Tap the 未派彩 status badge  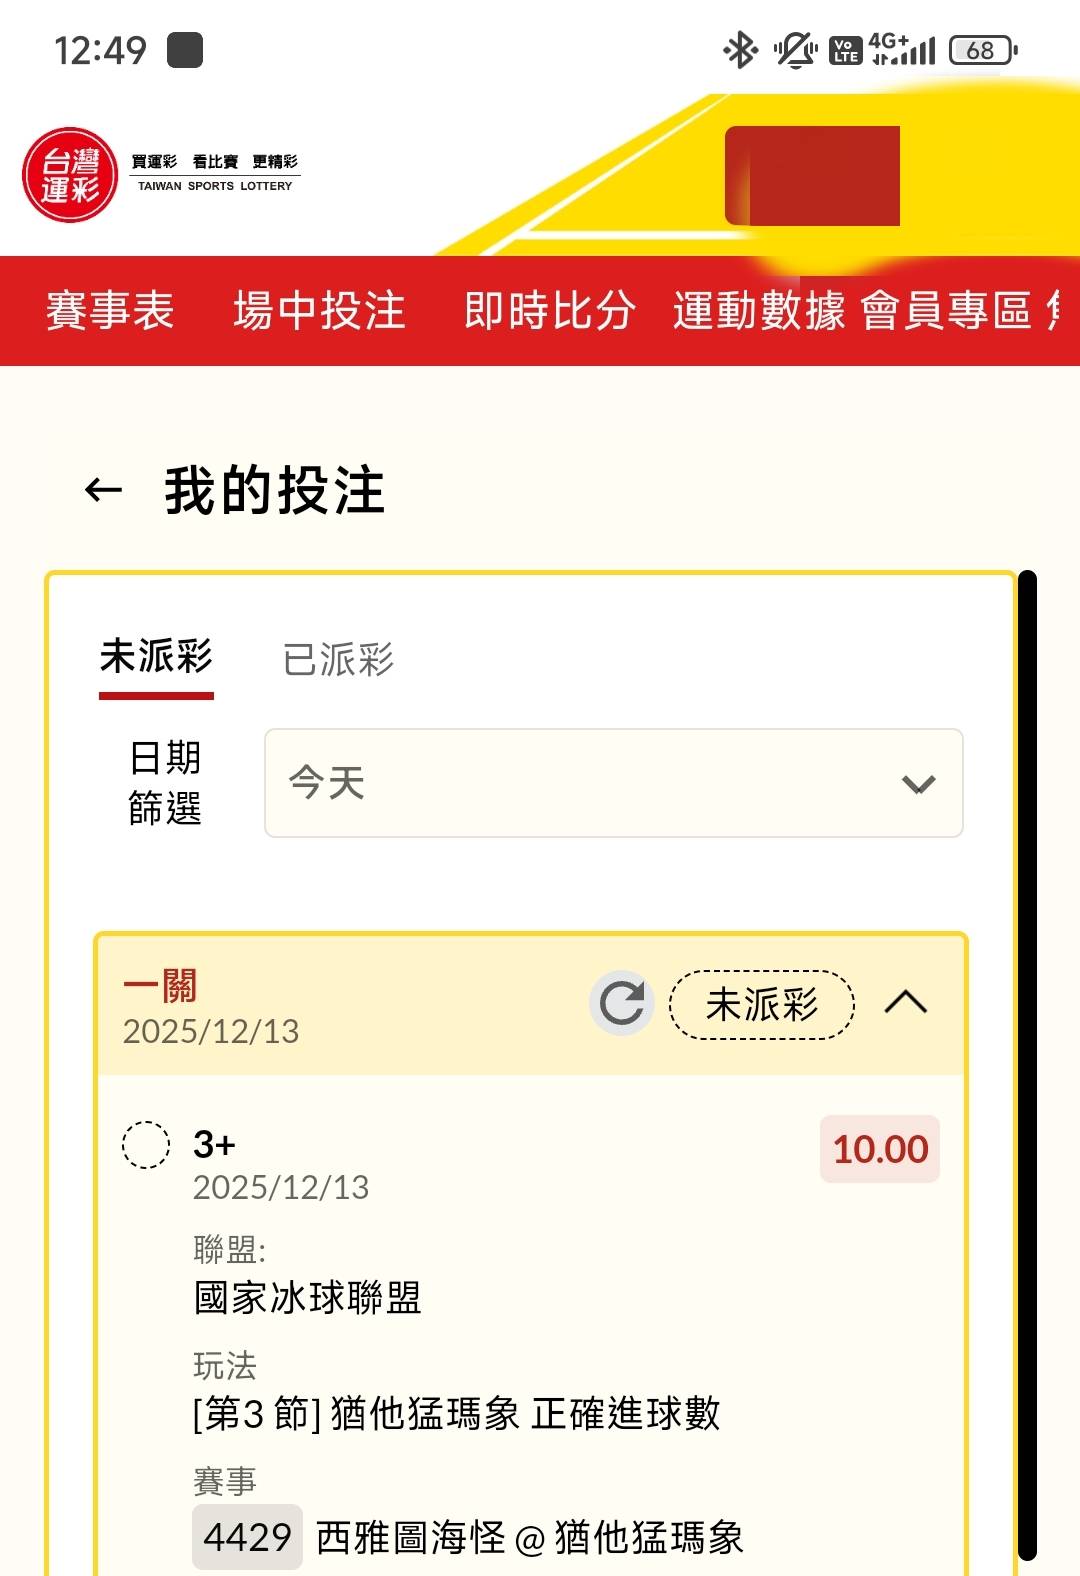[x=761, y=1004]
